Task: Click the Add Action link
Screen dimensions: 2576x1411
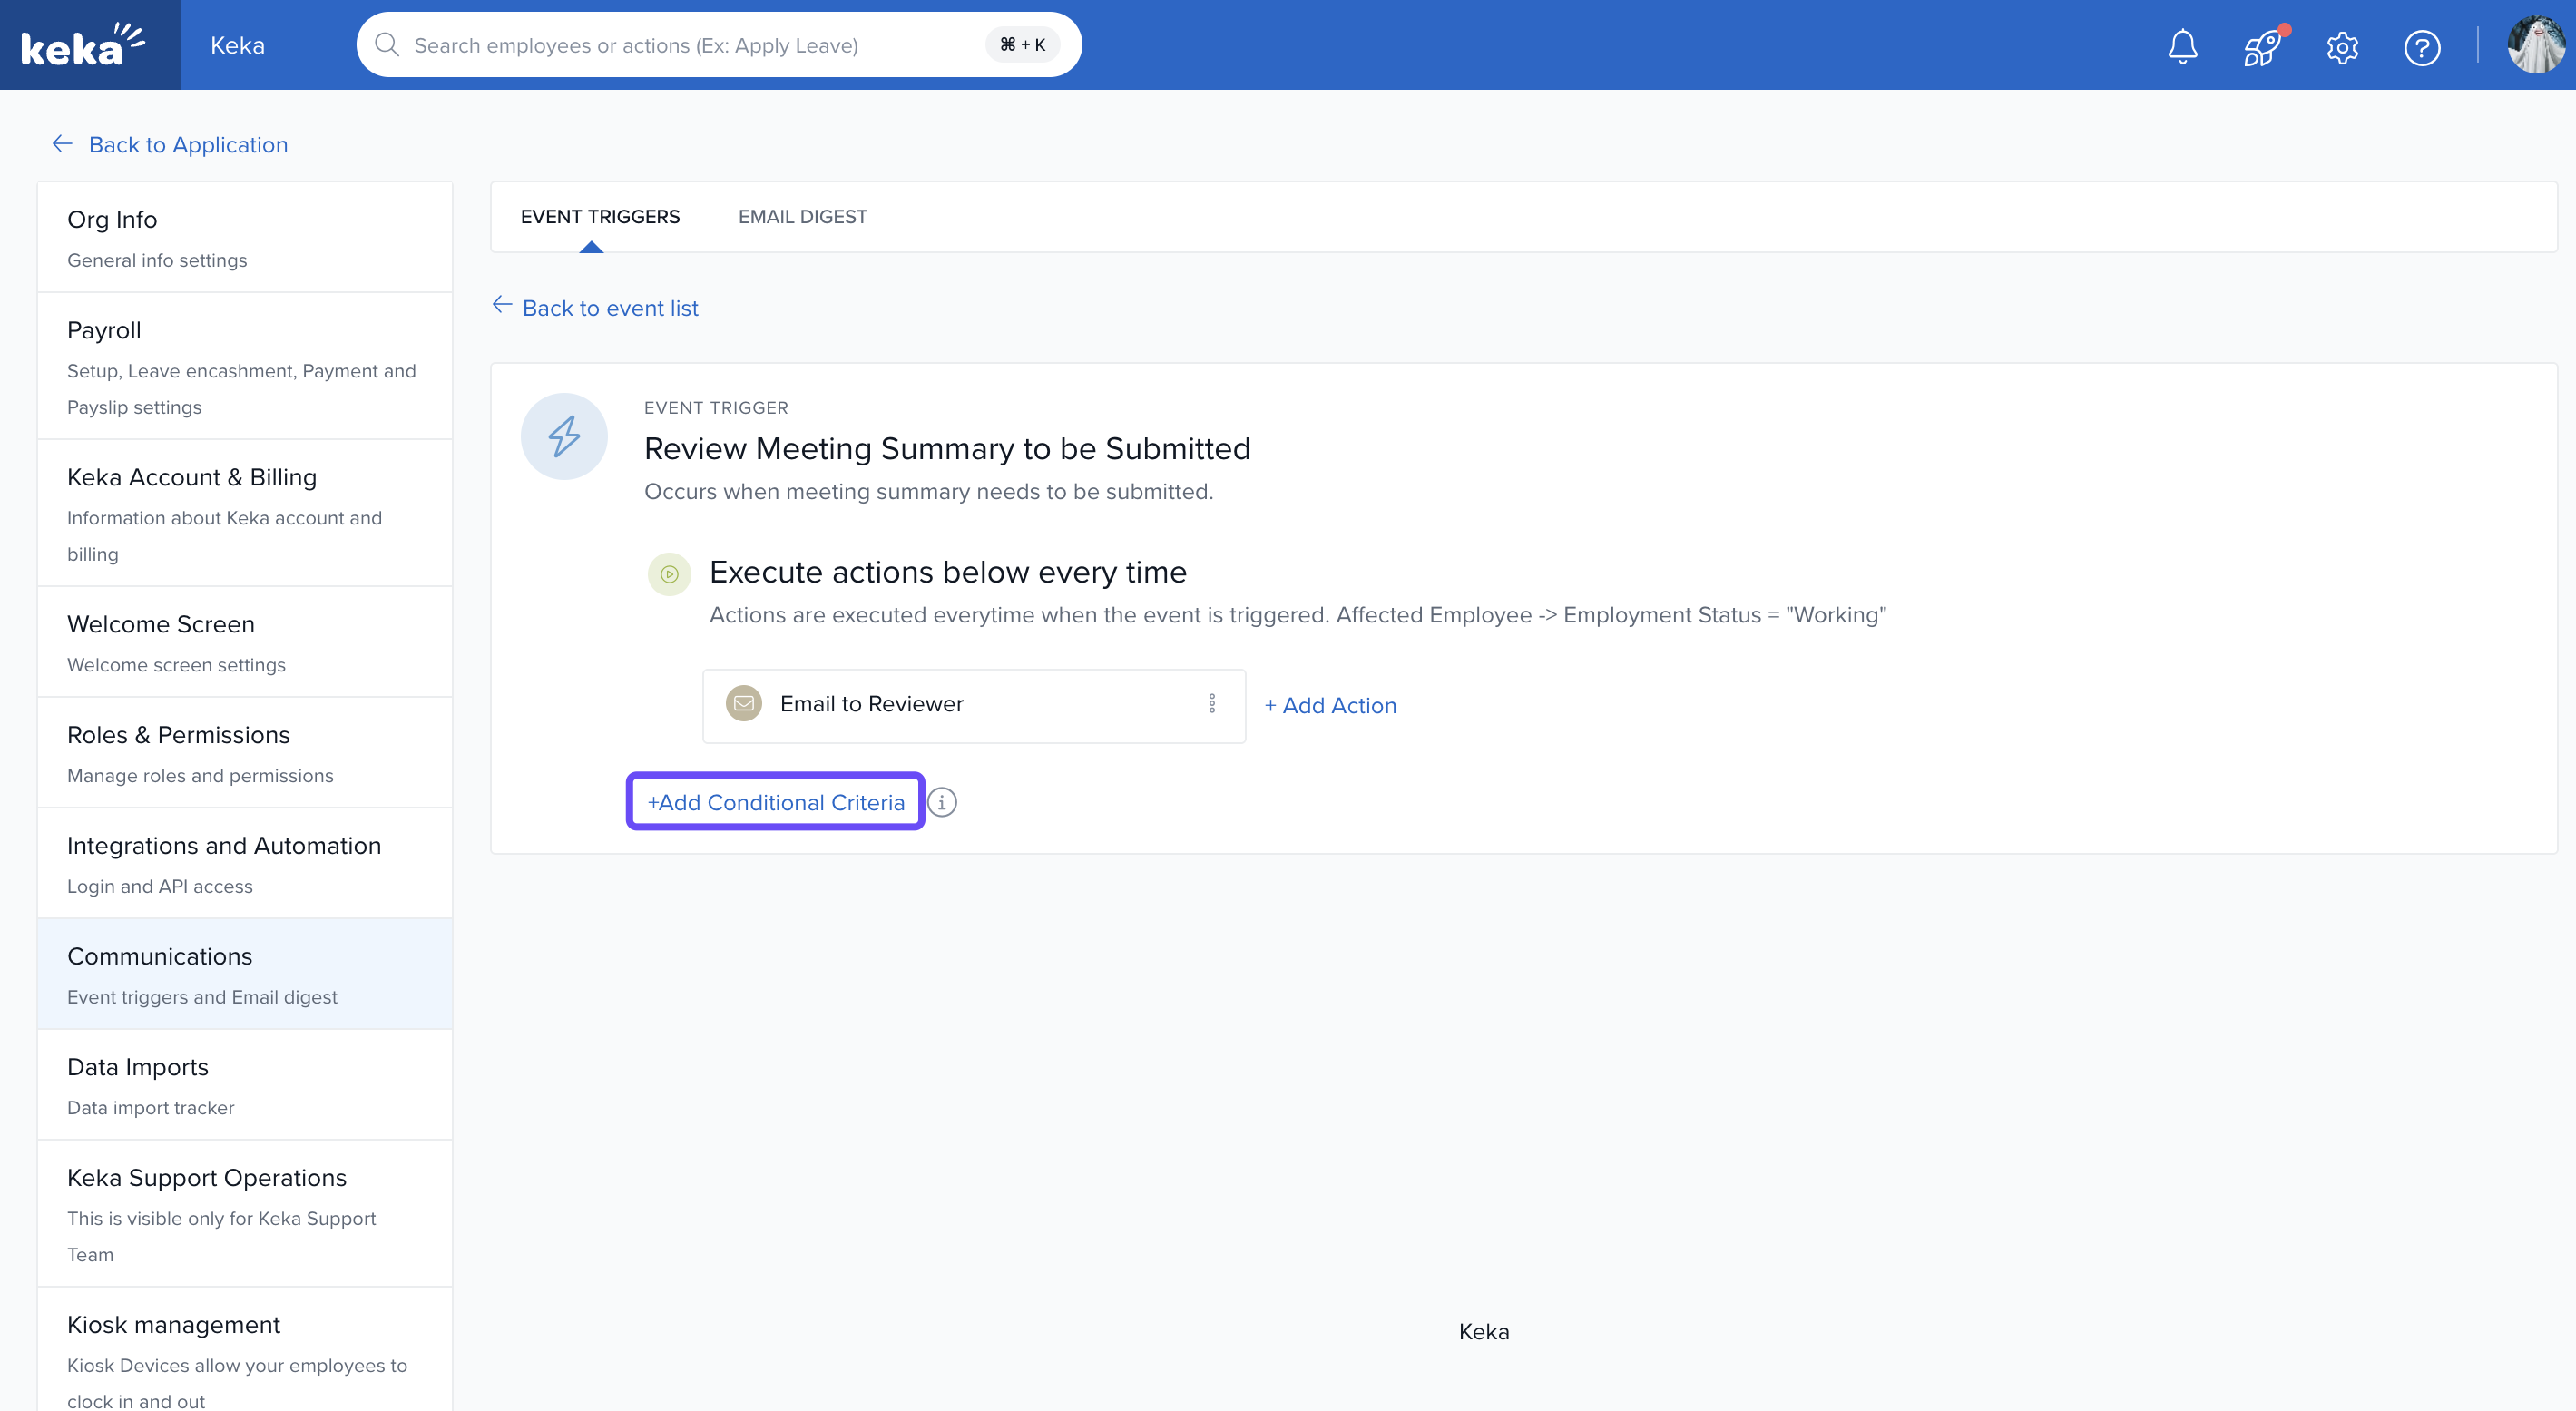Action: [1330, 706]
